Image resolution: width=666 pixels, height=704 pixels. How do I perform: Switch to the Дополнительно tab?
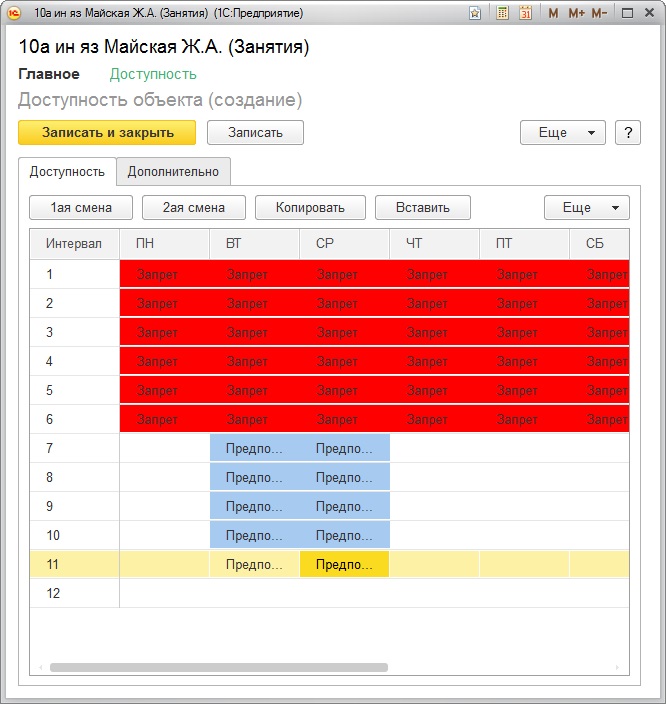173,172
